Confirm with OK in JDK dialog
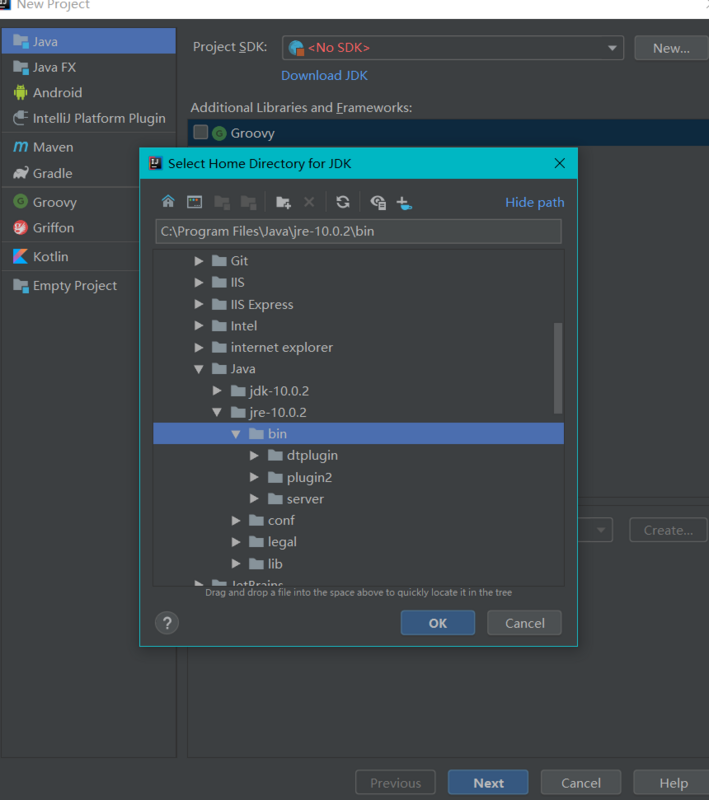The height and width of the screenshot is (800, 709). (438, 622)
